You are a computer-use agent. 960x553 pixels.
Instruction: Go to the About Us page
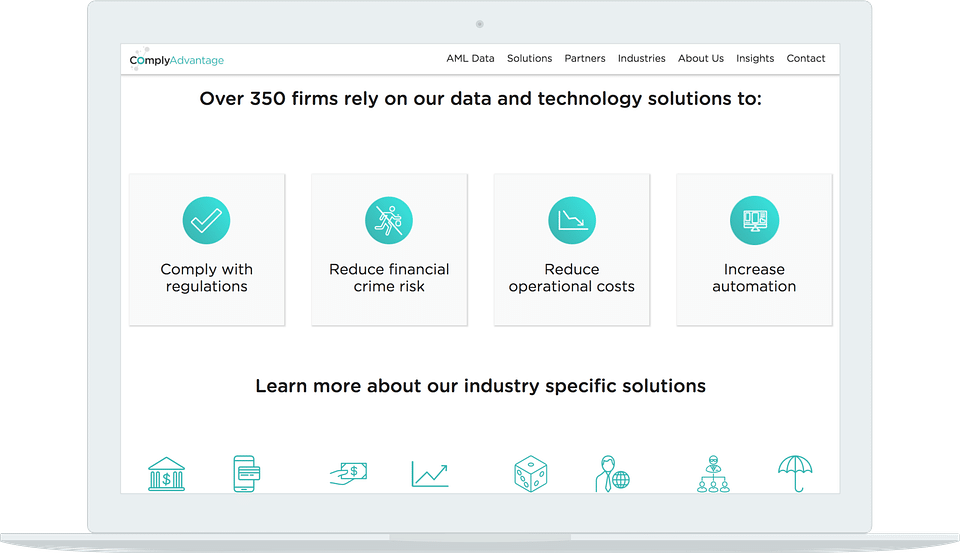[700, 58]
